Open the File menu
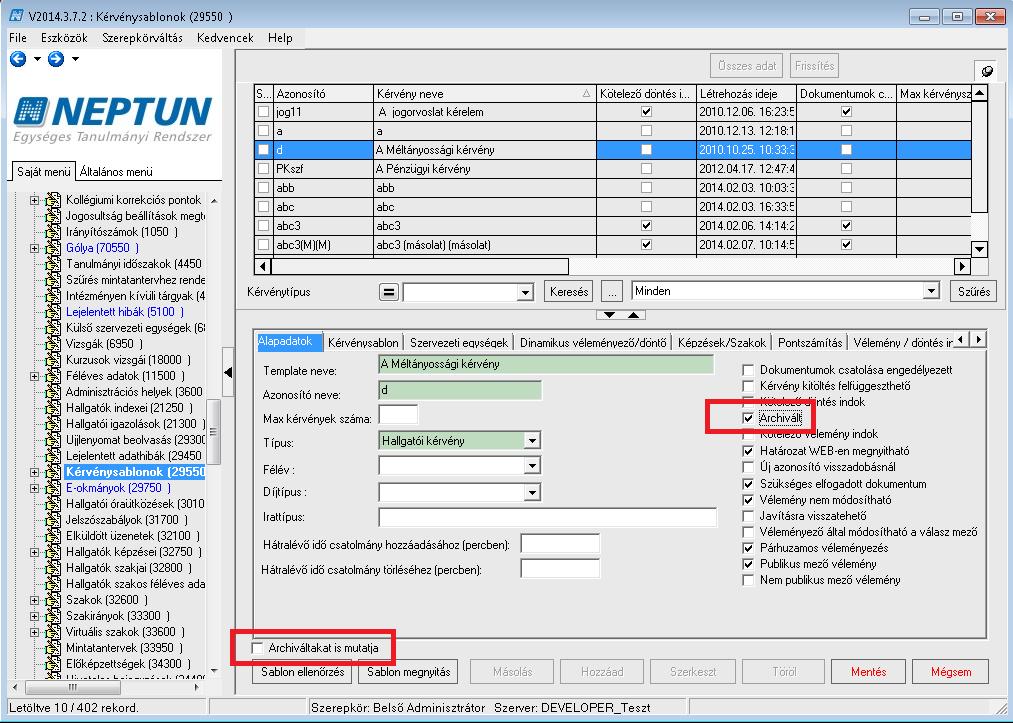This screenshot has height=723, width=1013. (x=18, y=38)
